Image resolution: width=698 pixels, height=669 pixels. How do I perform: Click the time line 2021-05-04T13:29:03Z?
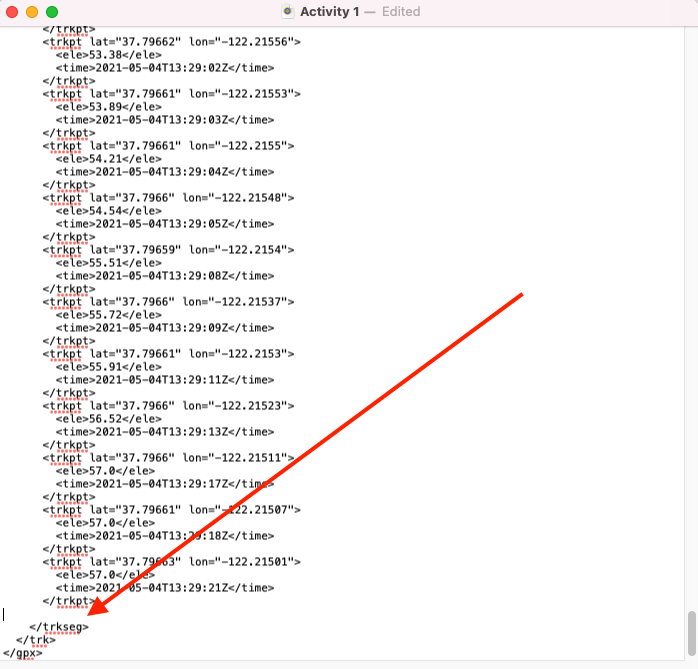coord(165,120)
